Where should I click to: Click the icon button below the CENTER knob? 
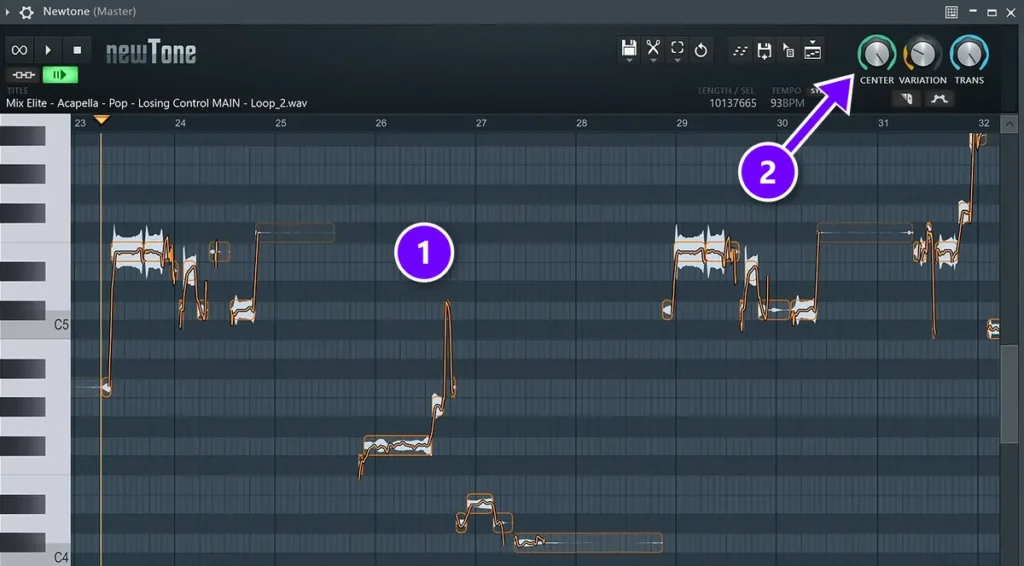coord(906,99)
